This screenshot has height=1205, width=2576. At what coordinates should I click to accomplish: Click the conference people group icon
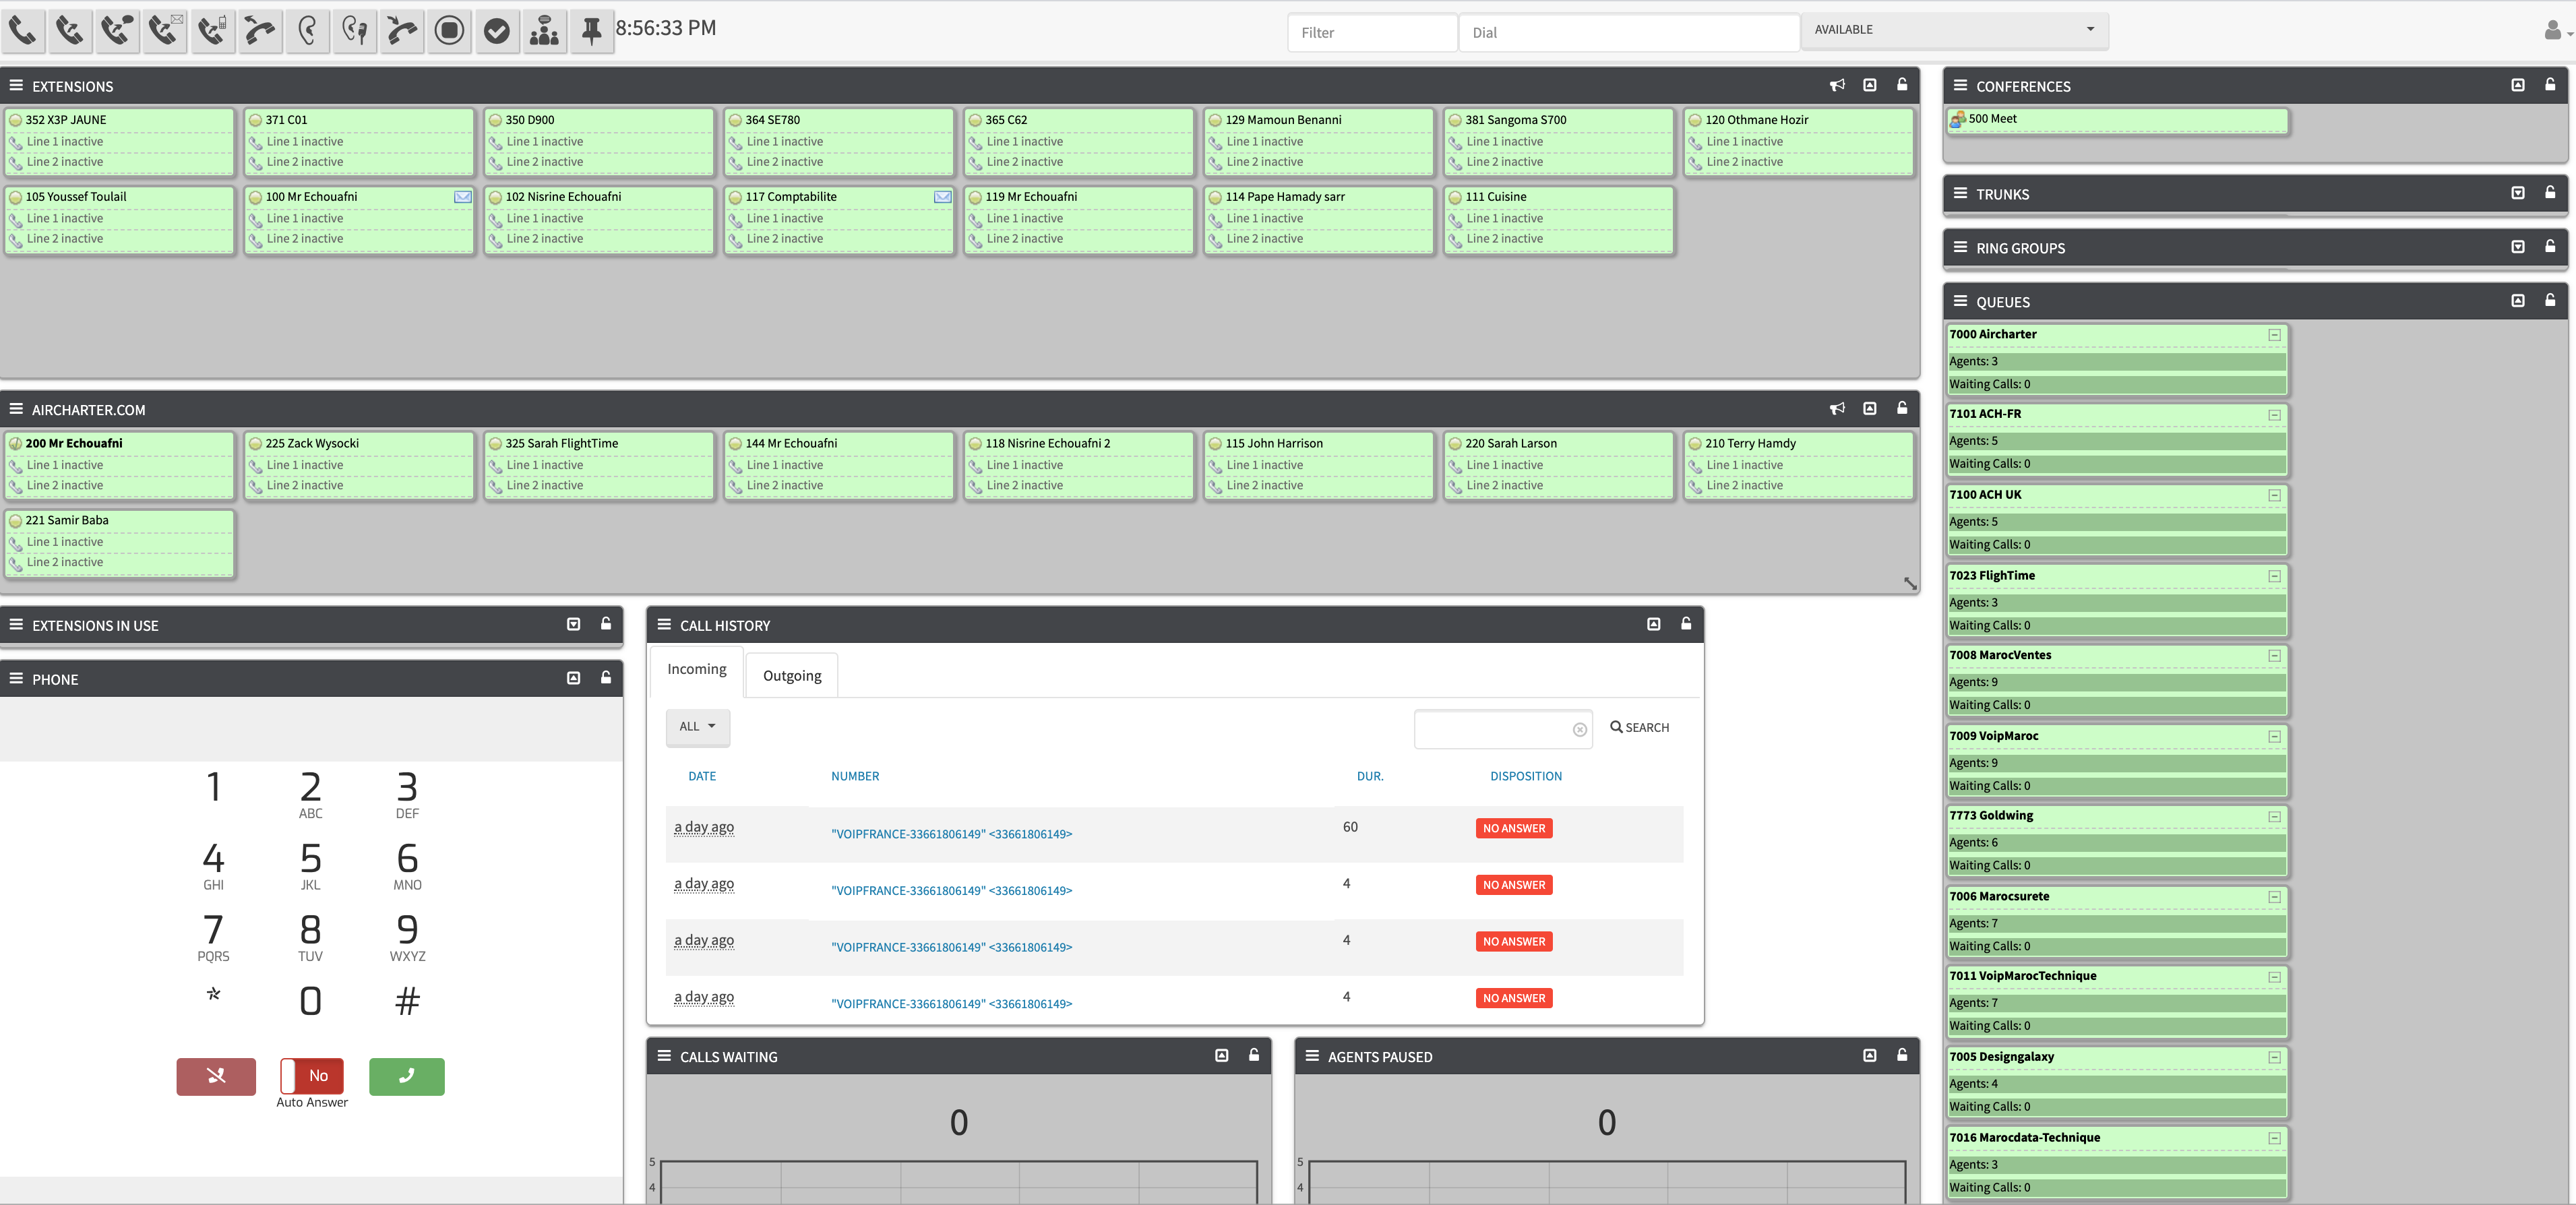tap(544, 31)
